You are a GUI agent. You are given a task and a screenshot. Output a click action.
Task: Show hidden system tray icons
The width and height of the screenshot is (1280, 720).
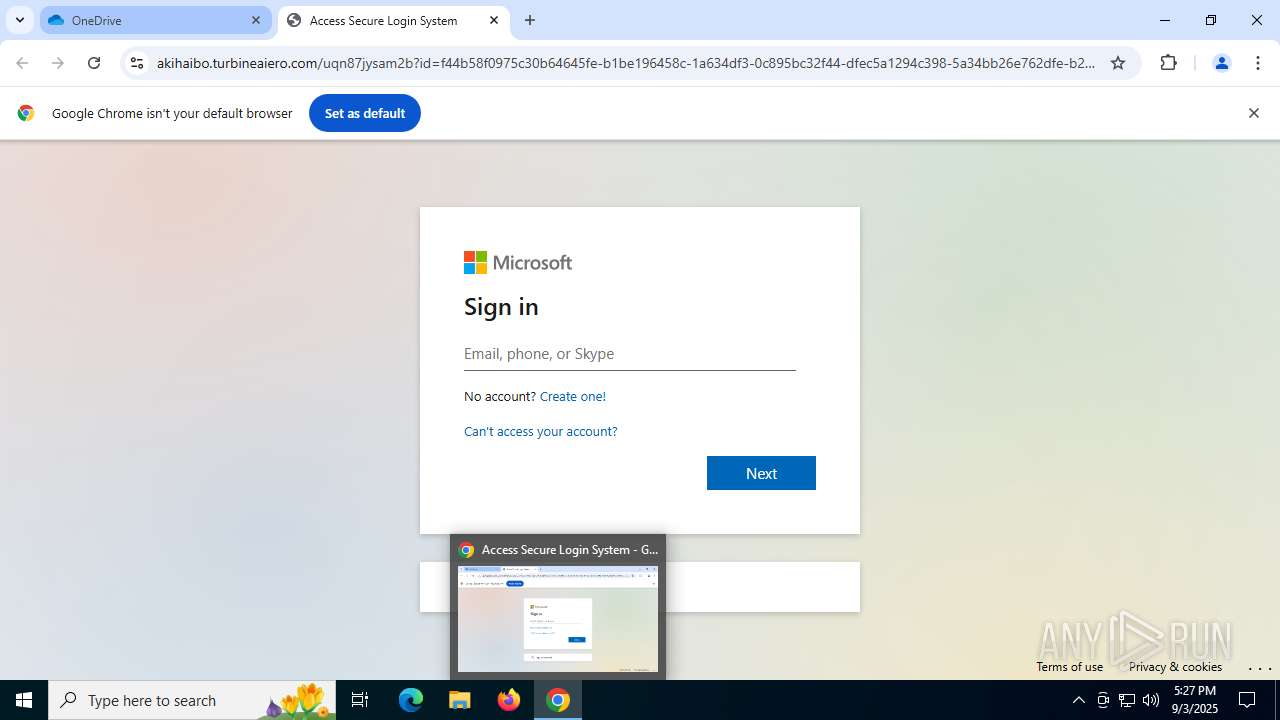point(1078,700)
